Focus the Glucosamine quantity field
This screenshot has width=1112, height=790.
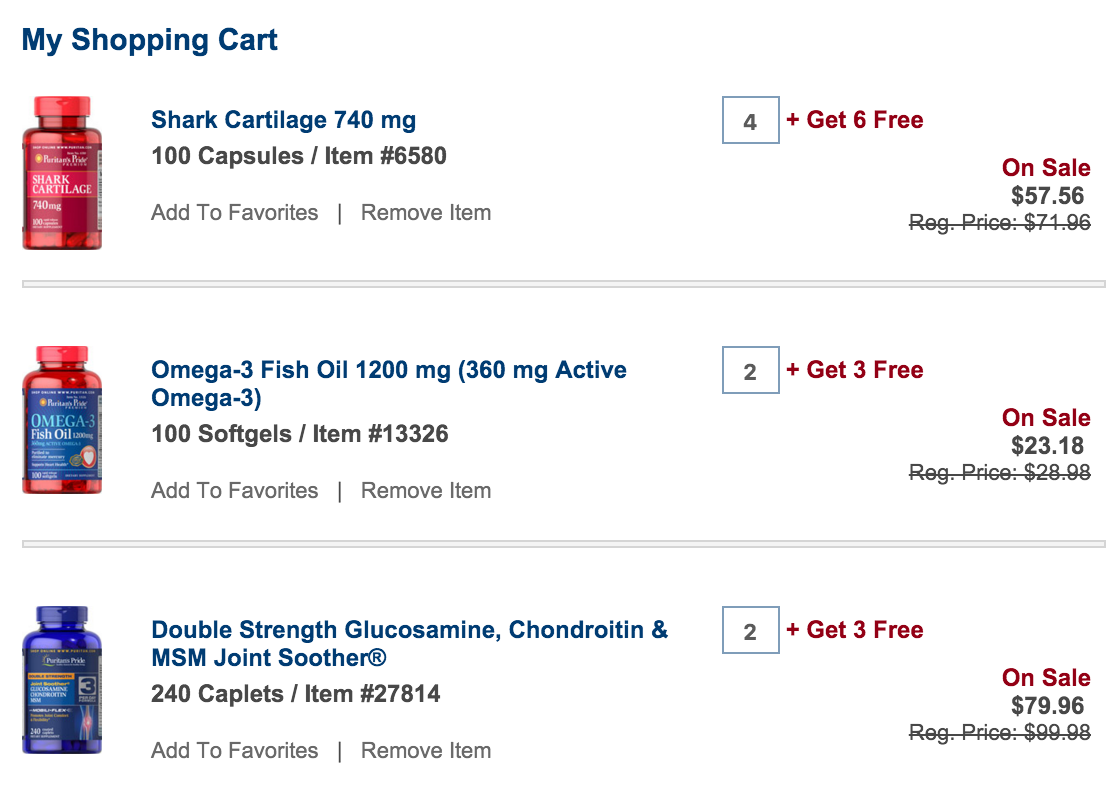(x=750, y=632)
